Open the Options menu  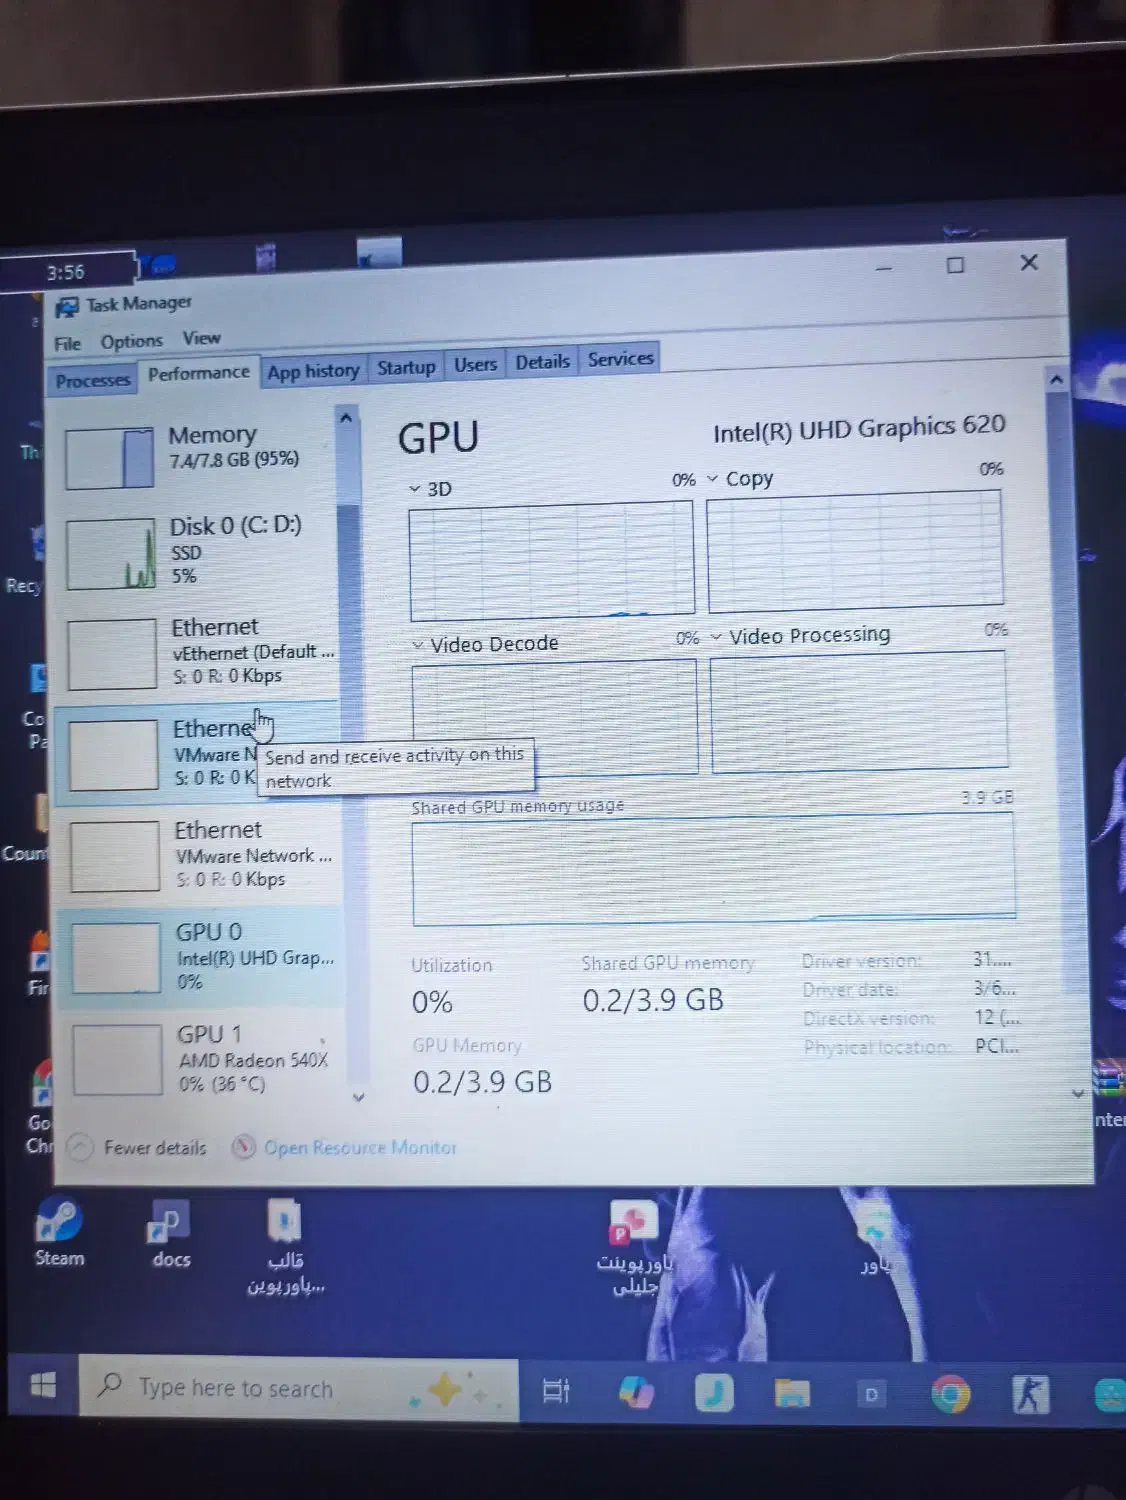click(x=131, y=342)
